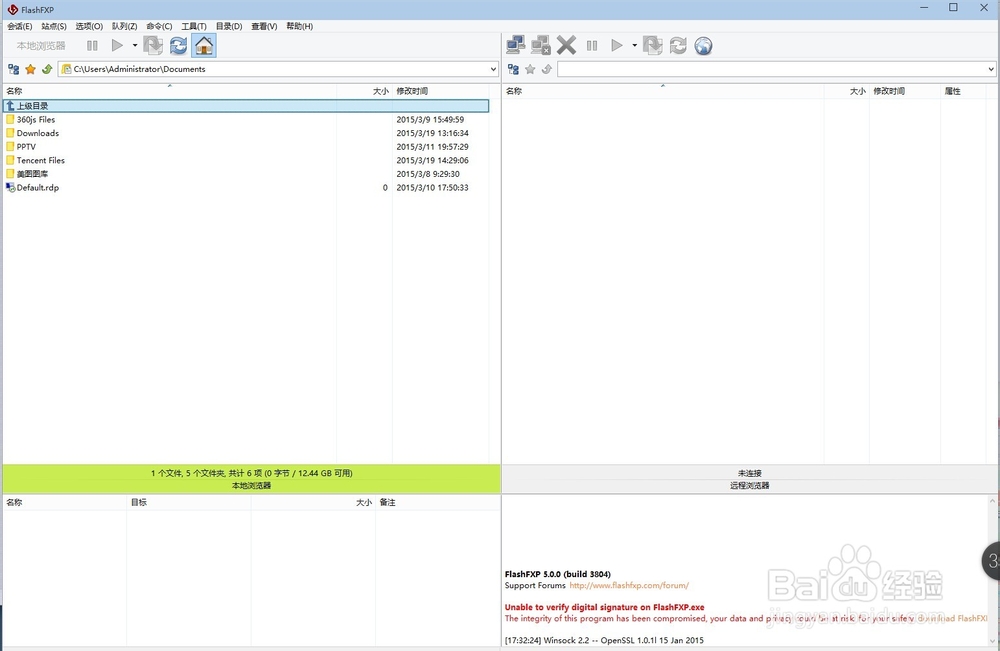The height and width of the screenshot is (651, 1000).
Task: Expand the local path dropdown arrow
Action: (x=493, y=69)
